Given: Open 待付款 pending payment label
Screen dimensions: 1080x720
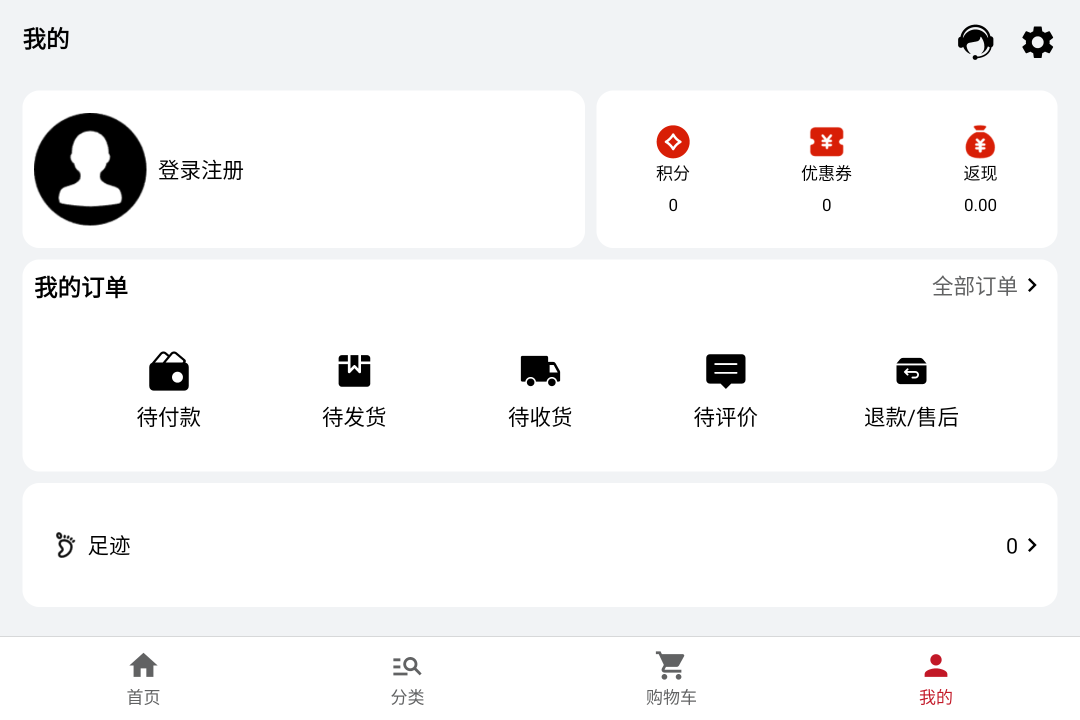Looking at the screenshot, I should pyautogui.click(x=169, y=418).
